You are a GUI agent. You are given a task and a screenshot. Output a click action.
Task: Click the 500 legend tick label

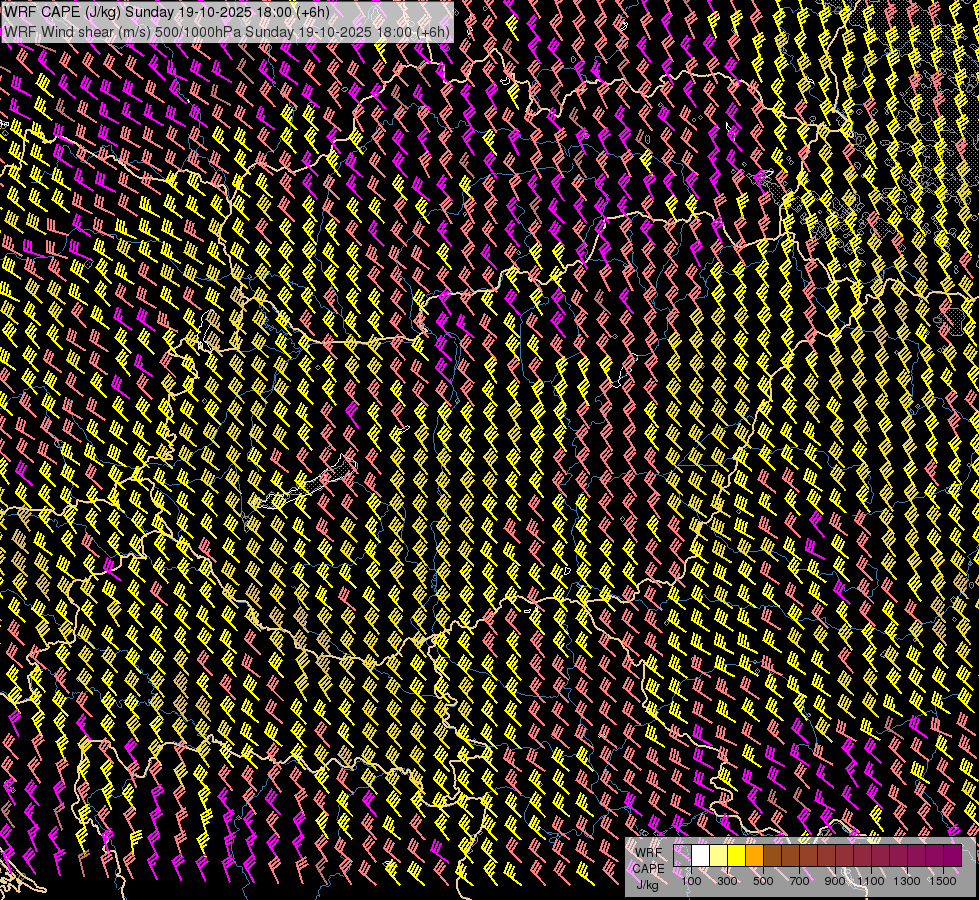click(x=763, y=881)
